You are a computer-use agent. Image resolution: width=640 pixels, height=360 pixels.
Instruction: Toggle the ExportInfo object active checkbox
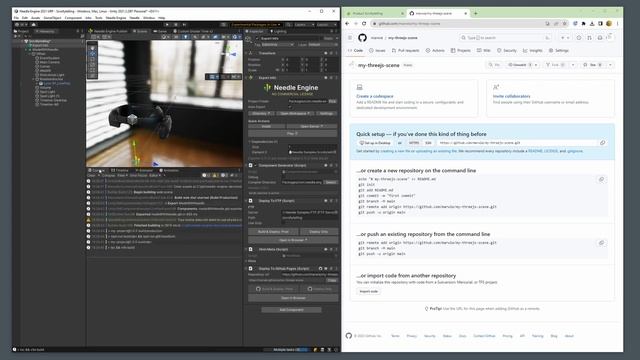(257, 38)
